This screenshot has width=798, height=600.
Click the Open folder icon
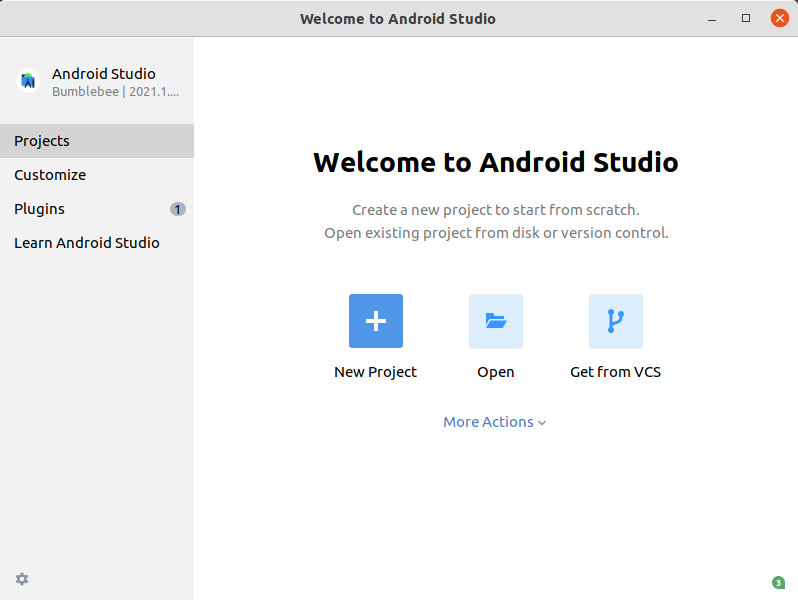coord(495,321)
